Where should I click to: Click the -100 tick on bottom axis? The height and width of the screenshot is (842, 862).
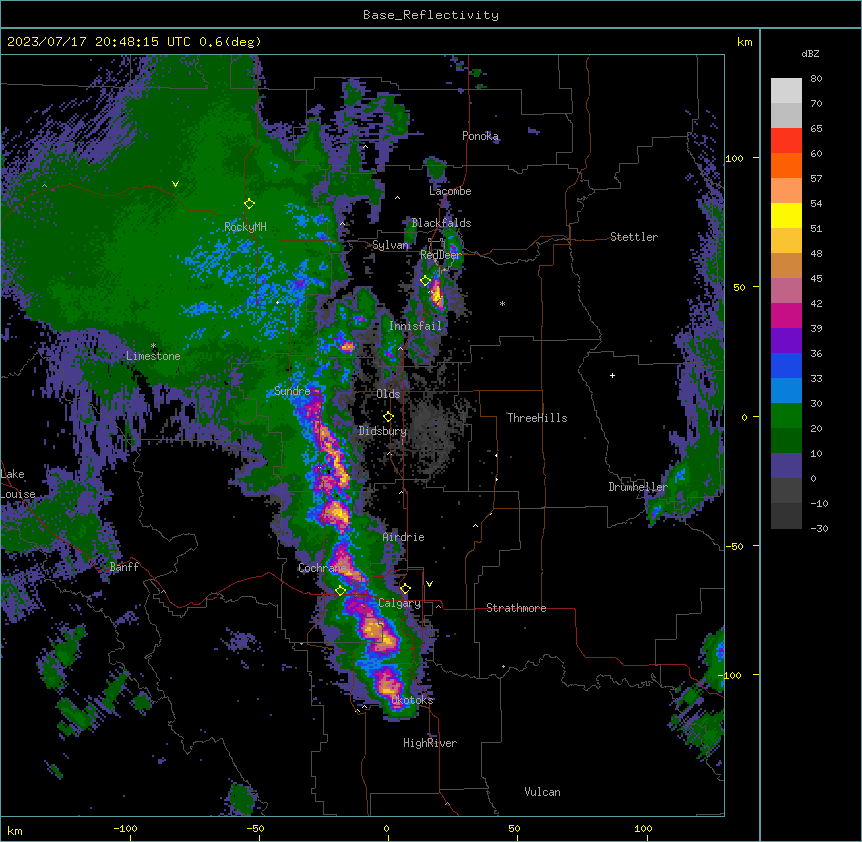click(125, 828)
